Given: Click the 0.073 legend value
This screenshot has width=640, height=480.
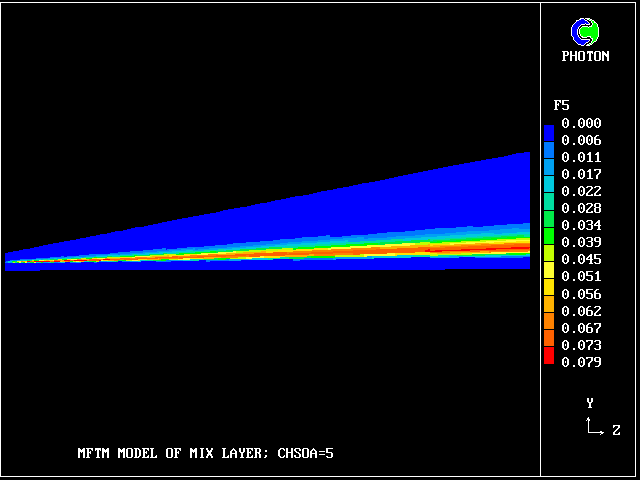Looking at the screenshot, I should pyautogui.click(x=581, y=345).
